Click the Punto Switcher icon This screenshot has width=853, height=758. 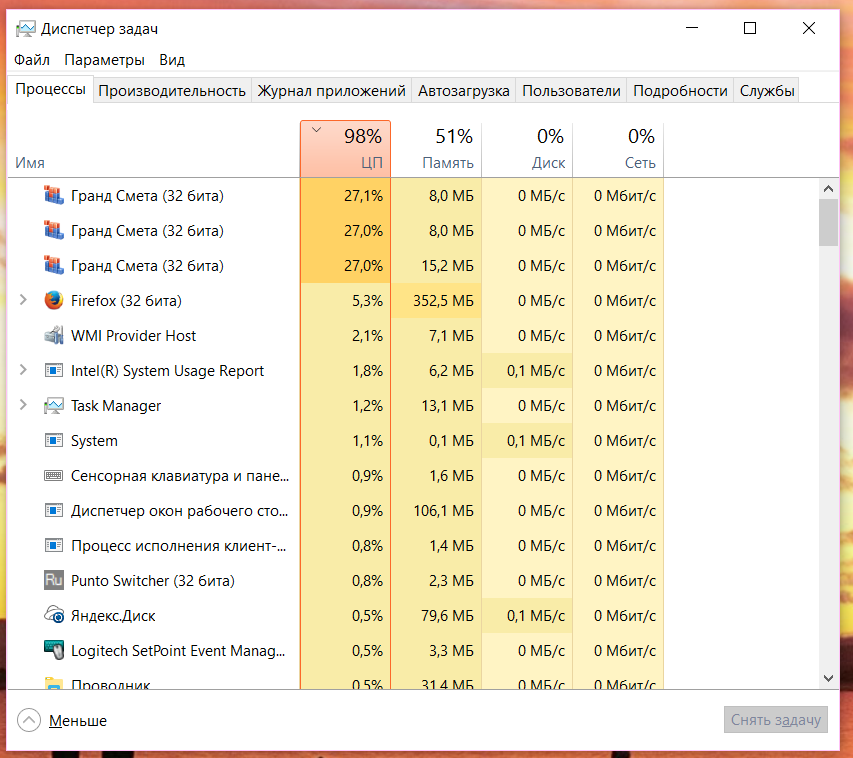(x=54, y=581)
